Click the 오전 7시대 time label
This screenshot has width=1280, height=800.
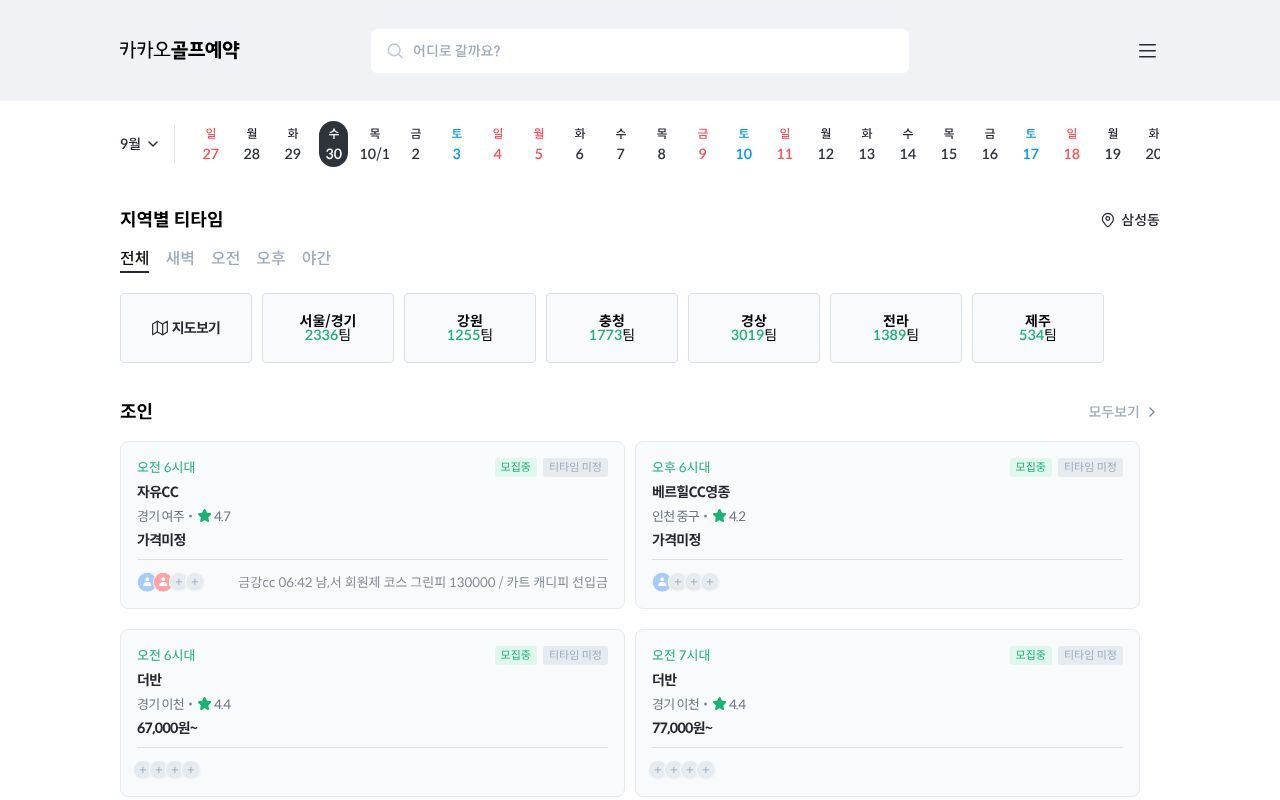pyautogui.click(x=681, y=655)
